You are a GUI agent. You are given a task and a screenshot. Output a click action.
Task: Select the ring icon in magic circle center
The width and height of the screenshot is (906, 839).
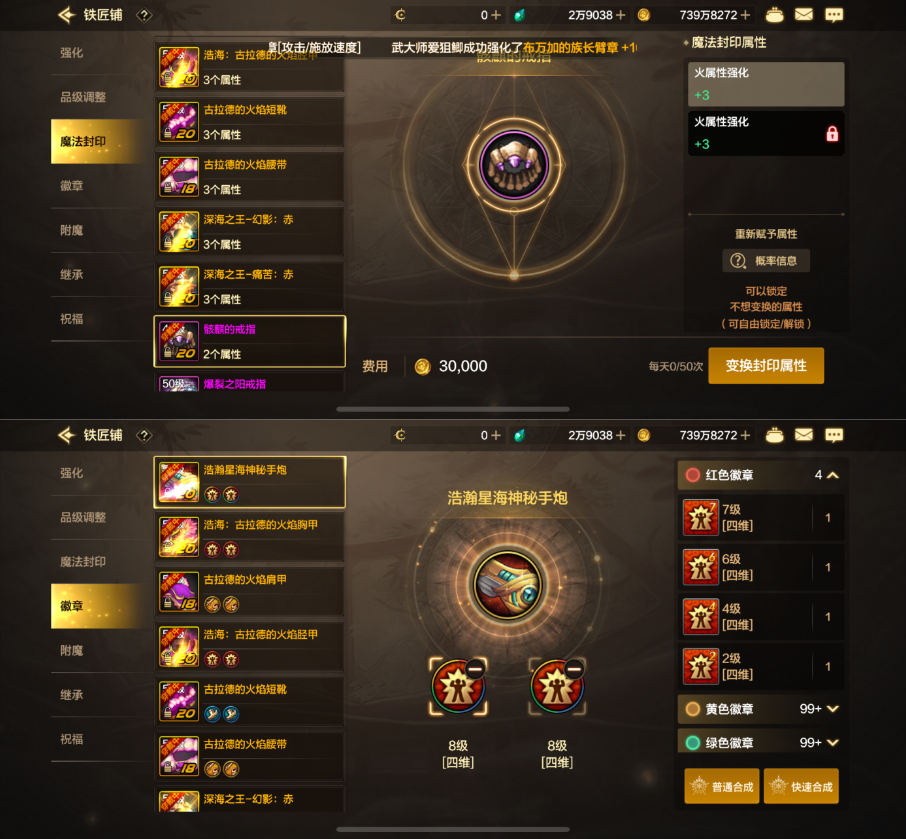pos(514,165)
